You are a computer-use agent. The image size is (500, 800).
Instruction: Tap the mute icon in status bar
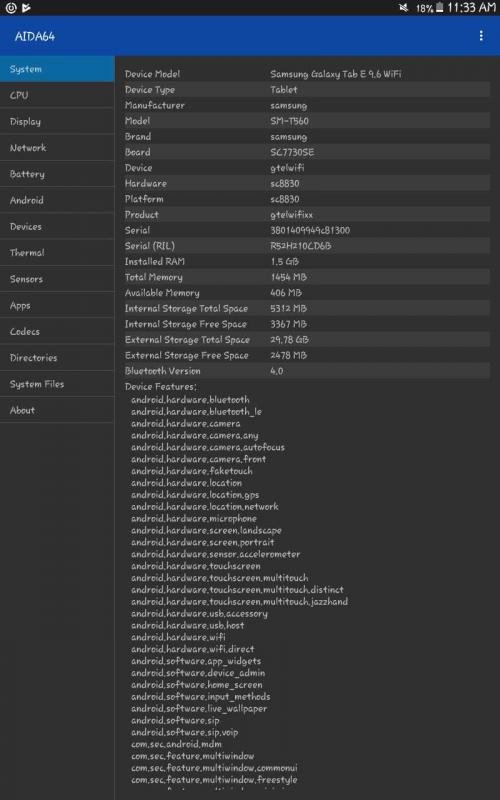(404, 8)
